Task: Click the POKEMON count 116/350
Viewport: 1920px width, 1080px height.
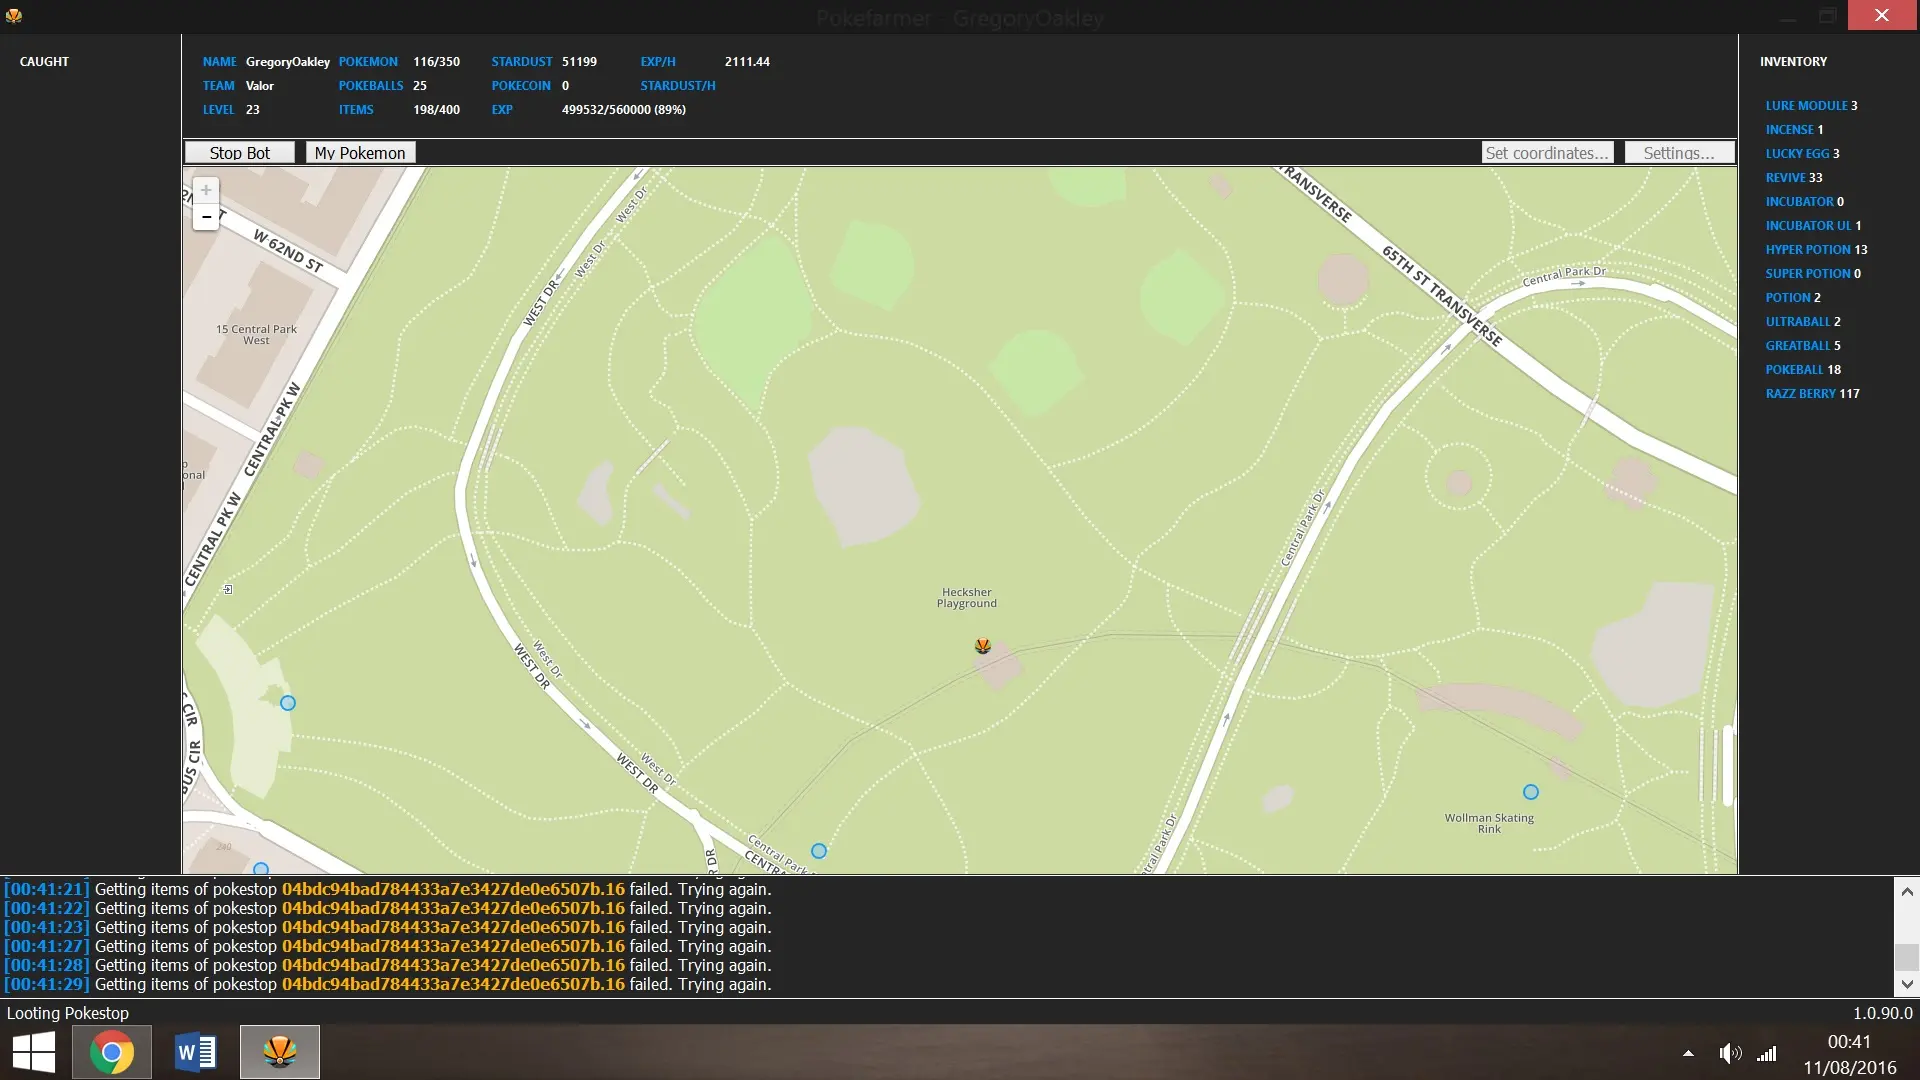Action: [437, 61]
